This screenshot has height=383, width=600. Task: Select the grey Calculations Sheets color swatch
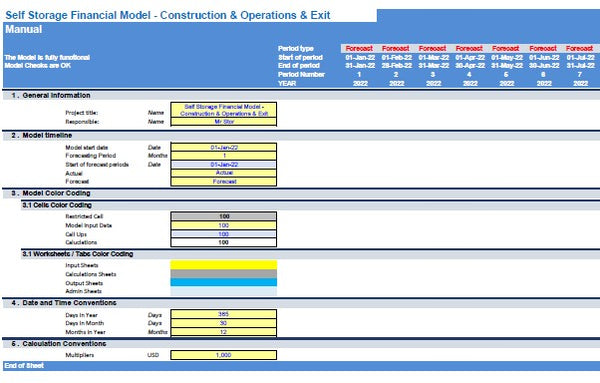(223, 274)
